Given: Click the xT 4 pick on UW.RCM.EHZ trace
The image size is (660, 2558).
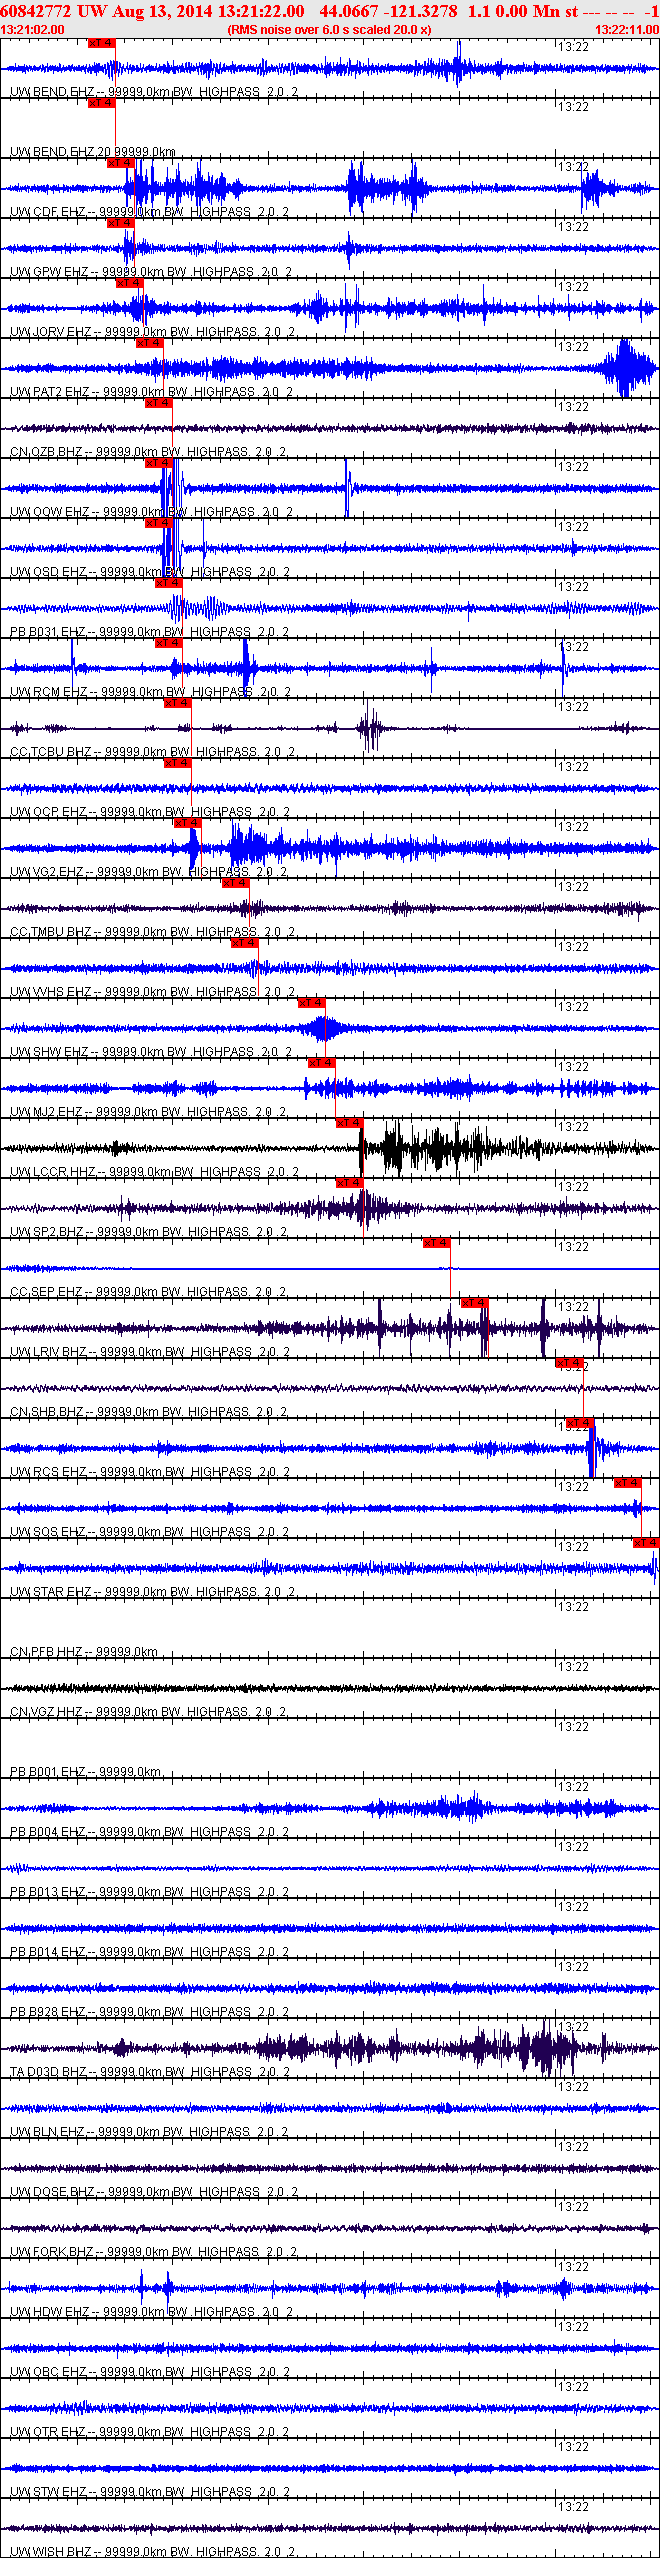Looking at the screenshot, I should point(169,643).
